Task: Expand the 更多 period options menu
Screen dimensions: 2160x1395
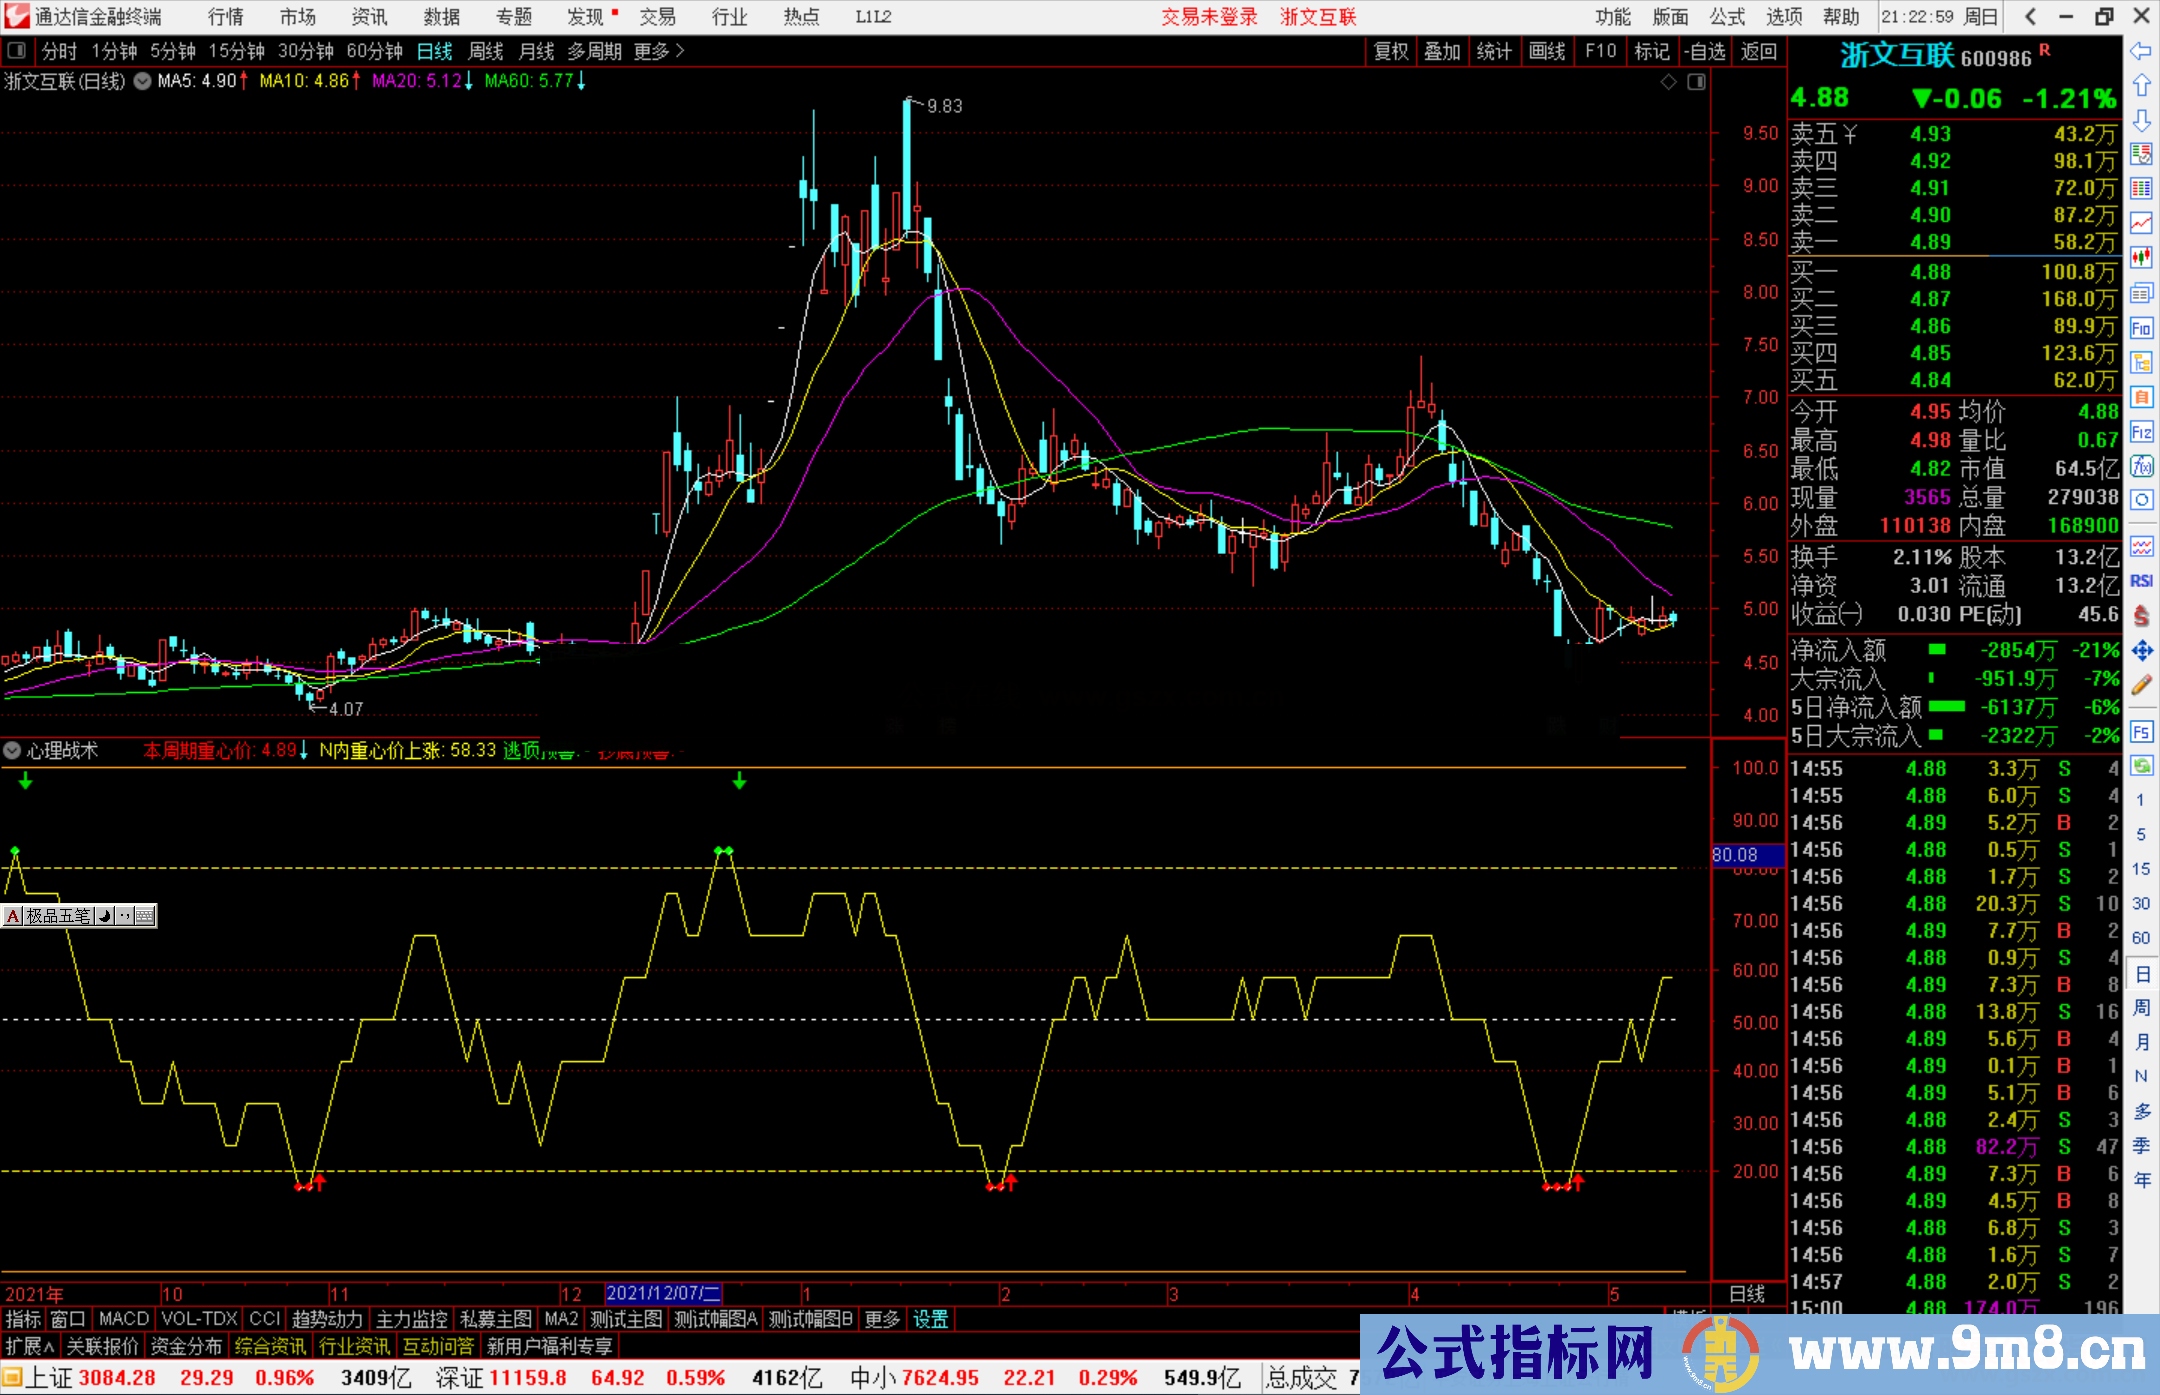Action: click(x=655, y=51)
